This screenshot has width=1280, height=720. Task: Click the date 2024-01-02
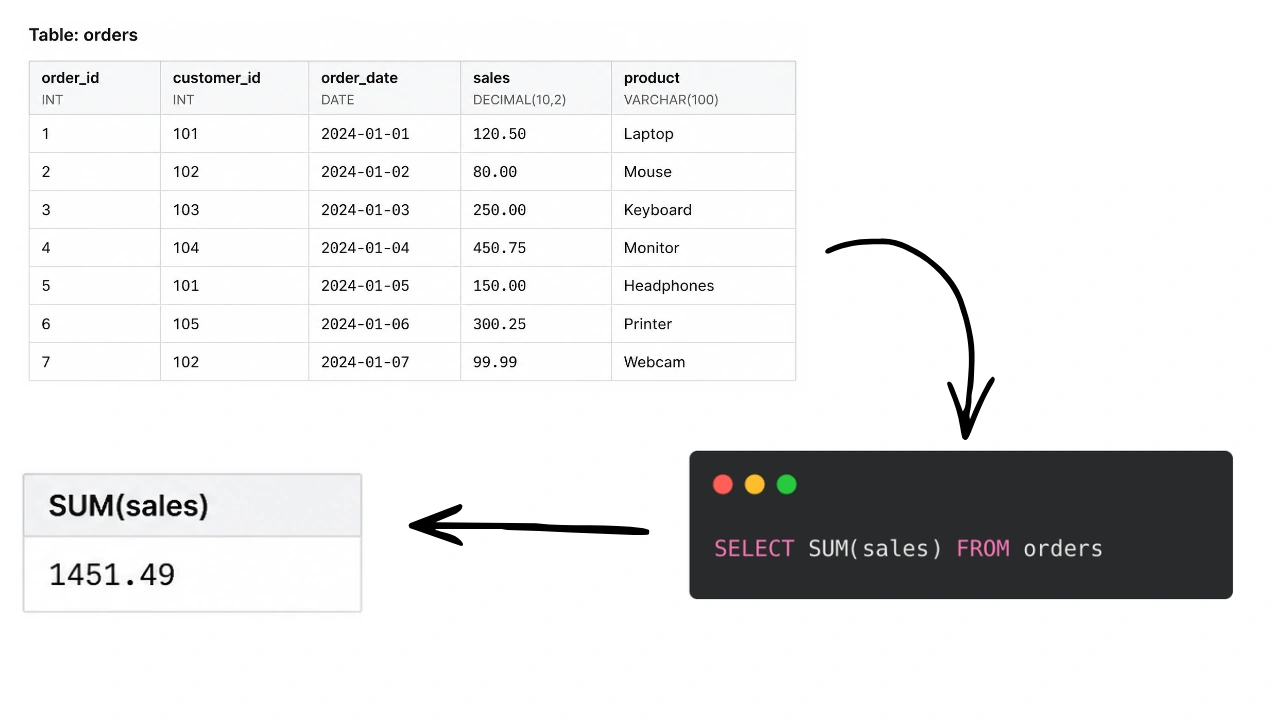pyautogui.click(x=365, y=172)
